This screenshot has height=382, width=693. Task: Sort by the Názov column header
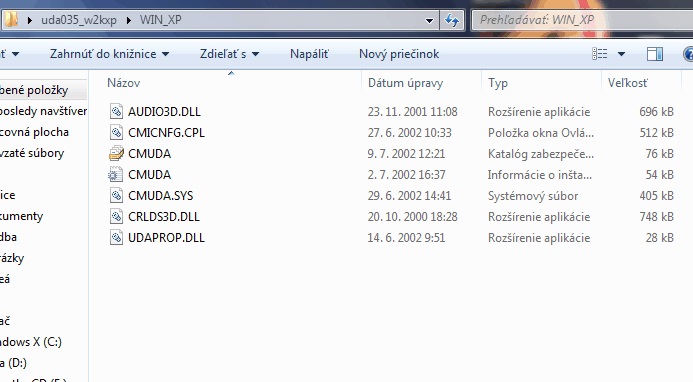pos(123,83)
